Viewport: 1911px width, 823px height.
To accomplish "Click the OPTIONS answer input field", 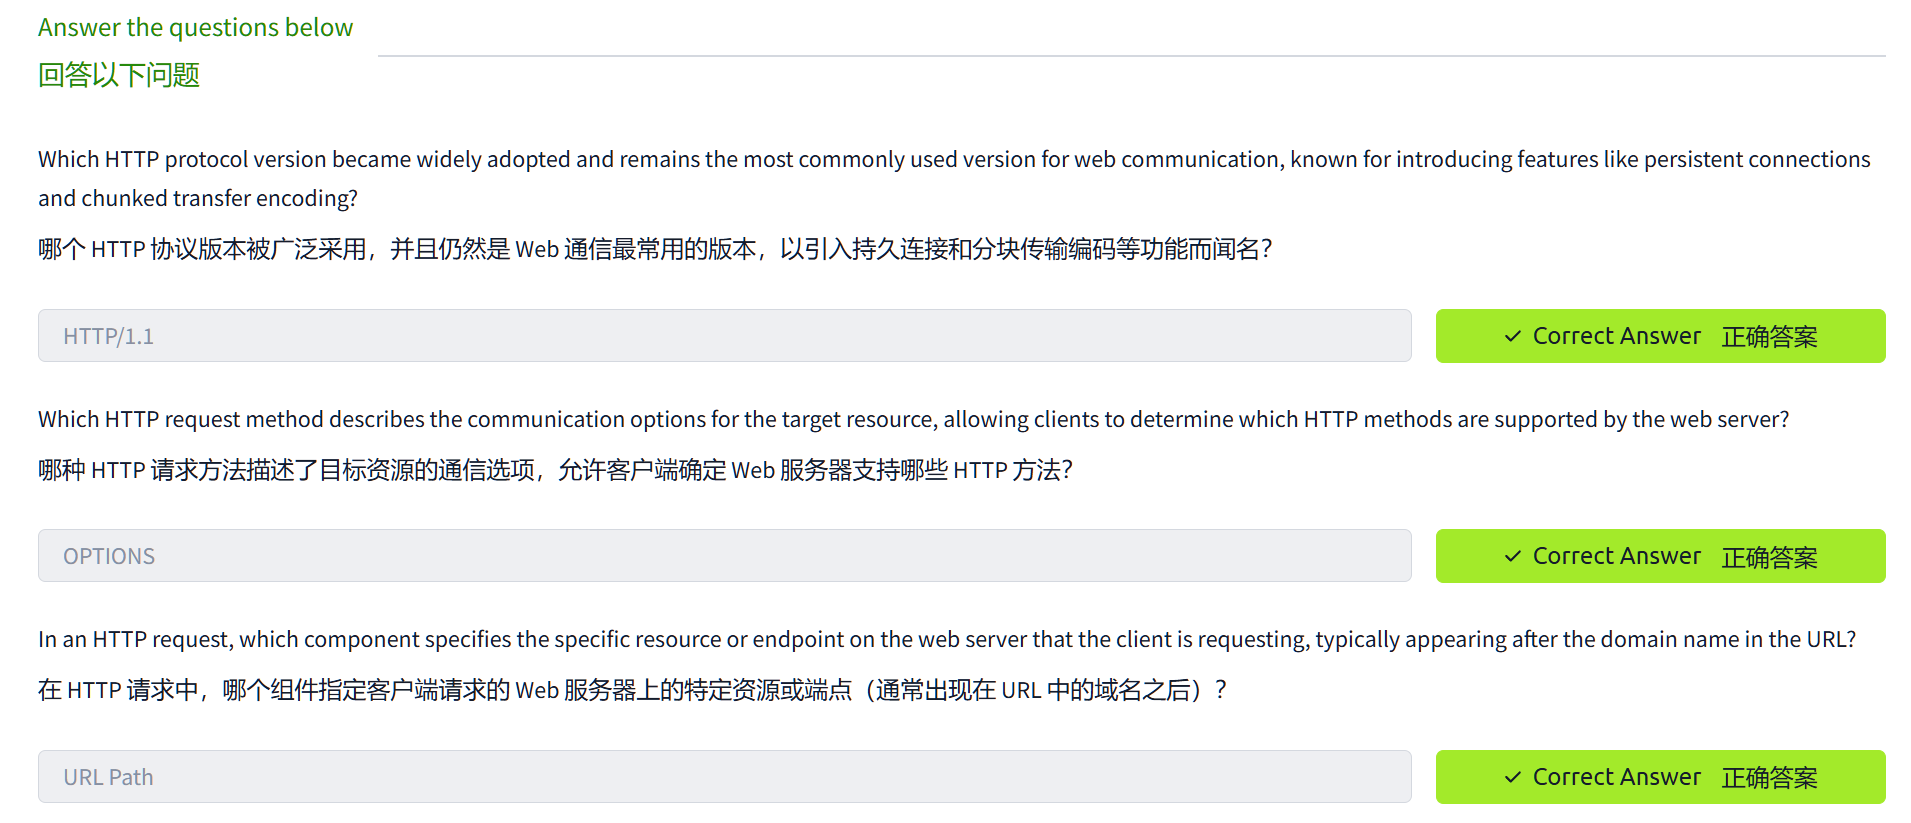I will pos(724,556).
